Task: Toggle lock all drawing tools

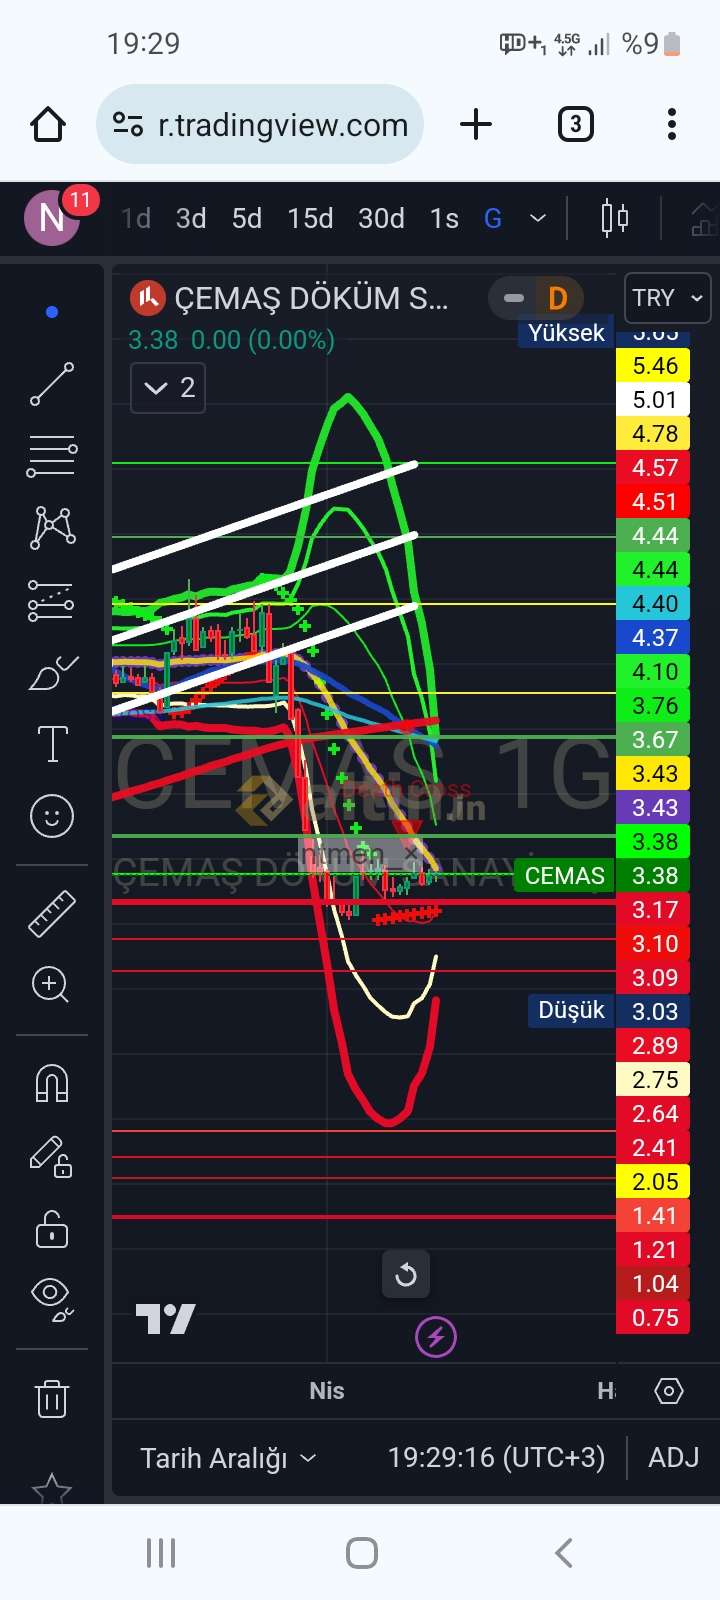Action: [52, 1230]
